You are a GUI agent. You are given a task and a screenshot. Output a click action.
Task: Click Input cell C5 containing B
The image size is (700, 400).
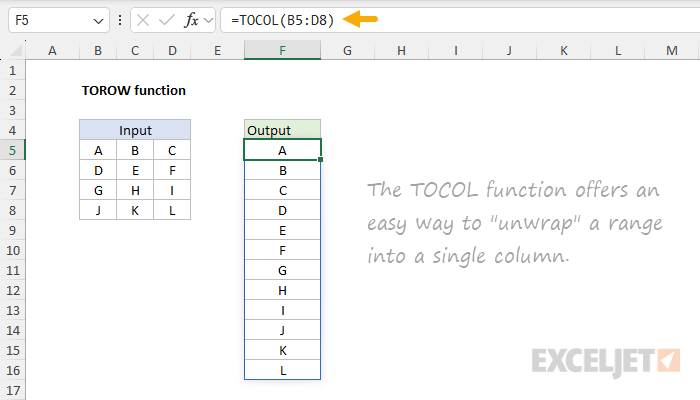pyautogui.click(x=135, y=150)
